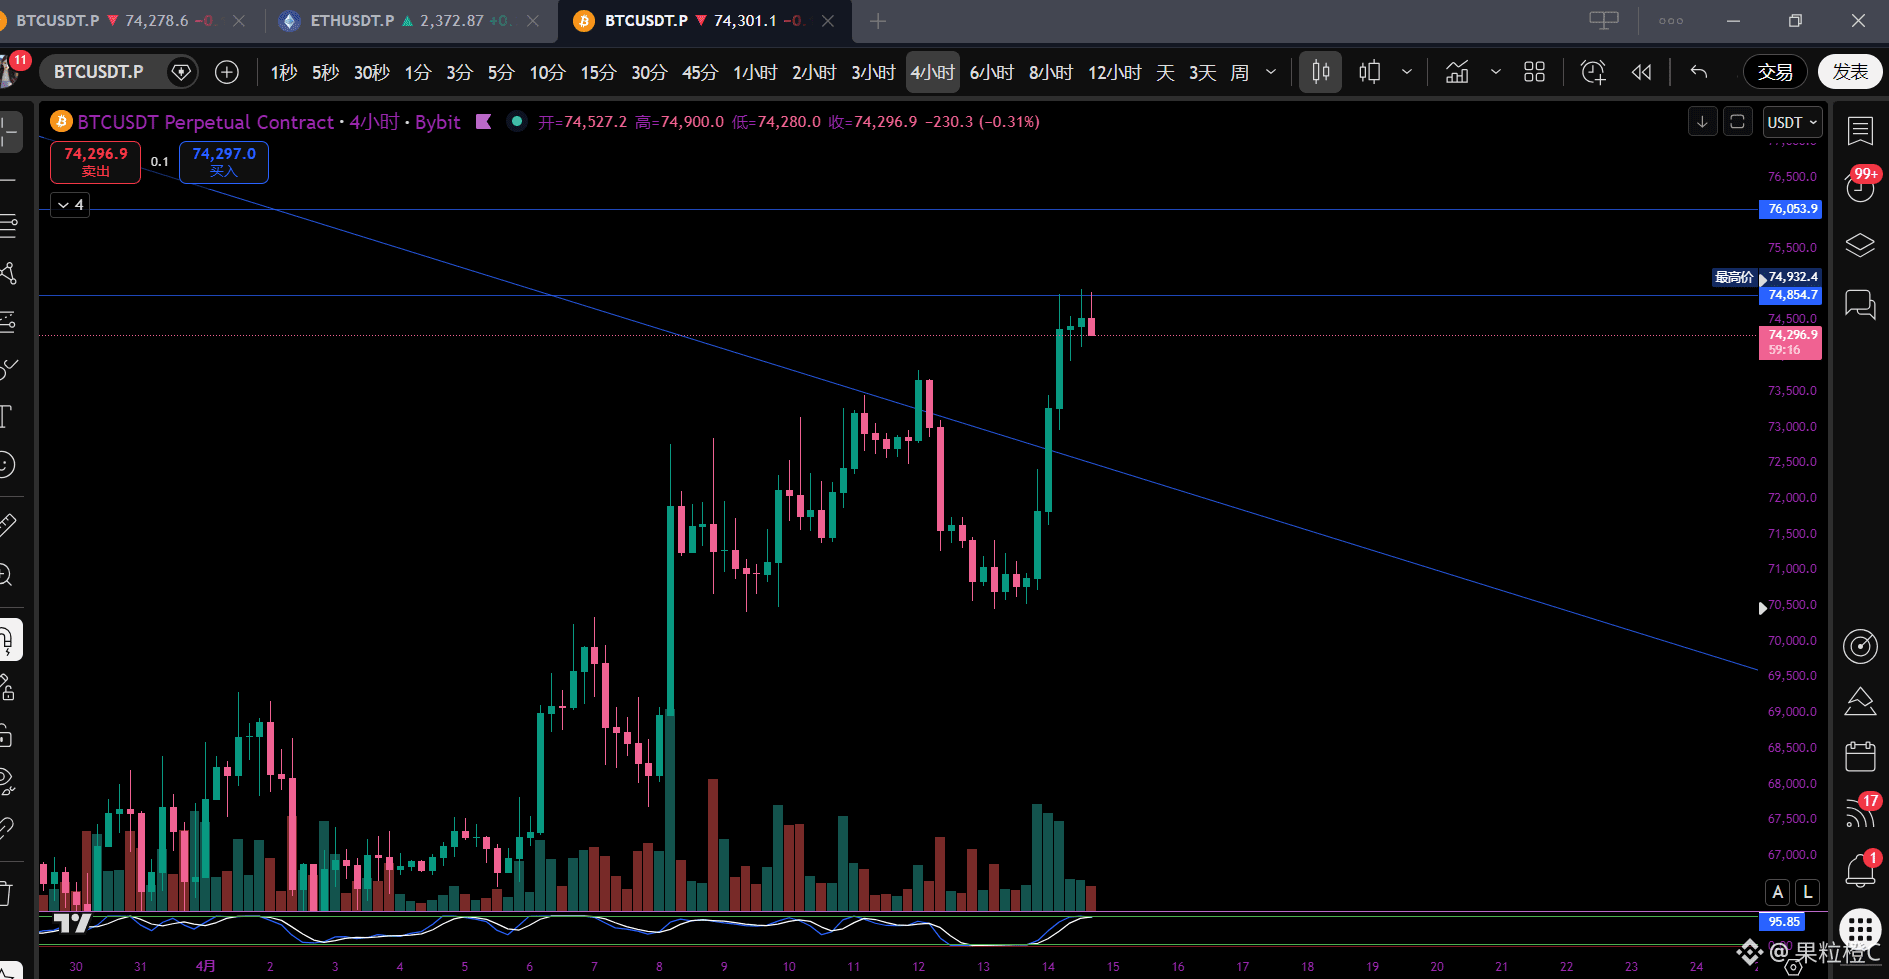Select the magnet mode tool in left toolbar
The height and width of the screenshot is (979, 1889).
[8, 640]
